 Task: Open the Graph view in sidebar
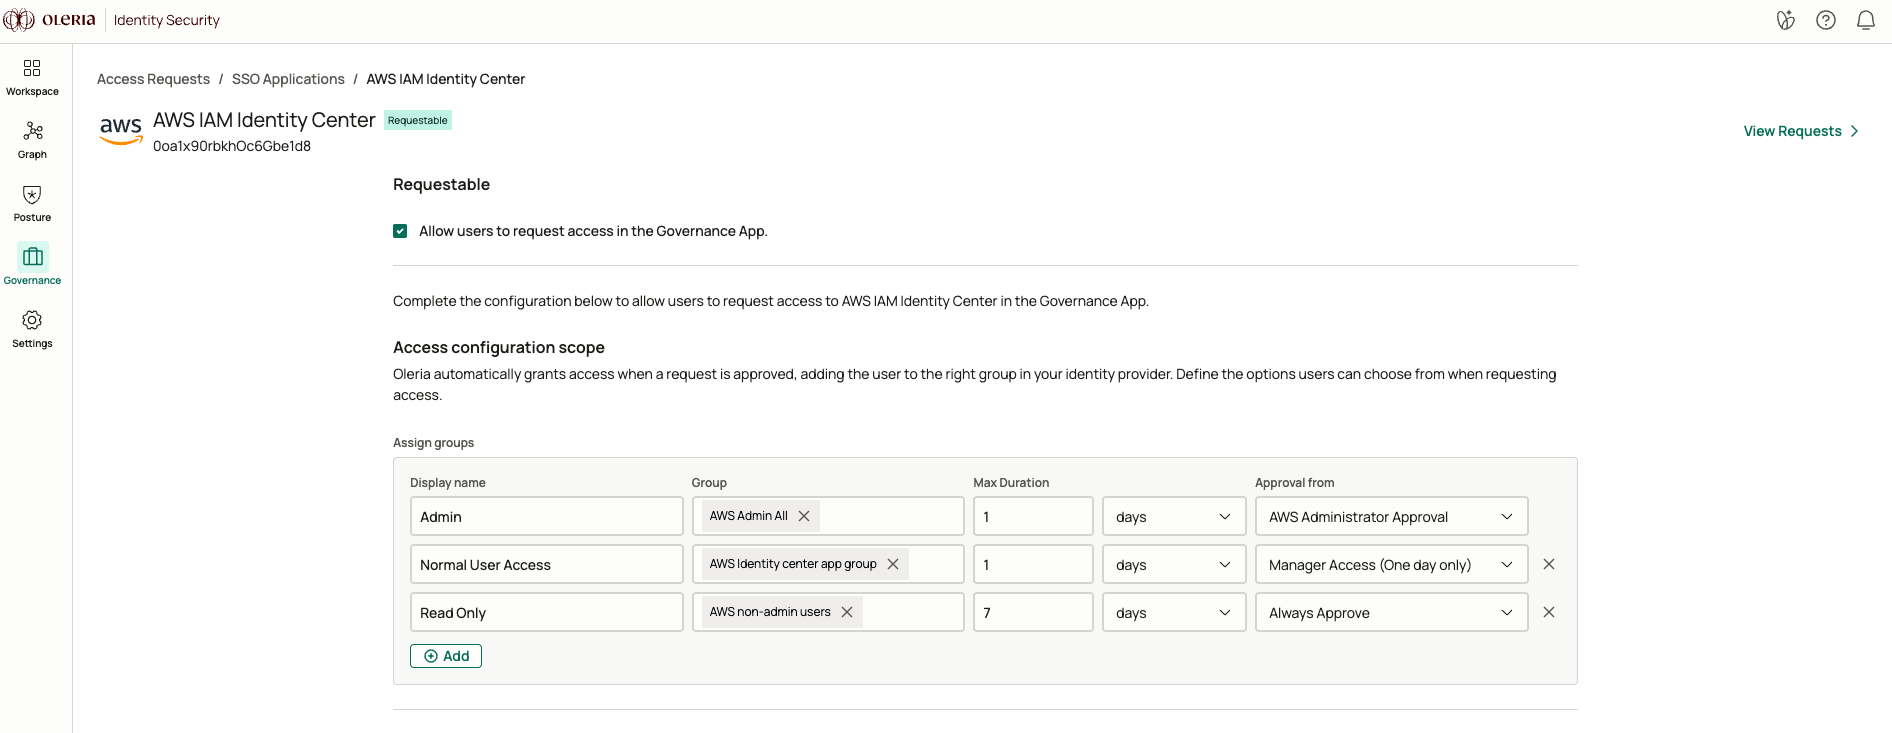point(32,140)
